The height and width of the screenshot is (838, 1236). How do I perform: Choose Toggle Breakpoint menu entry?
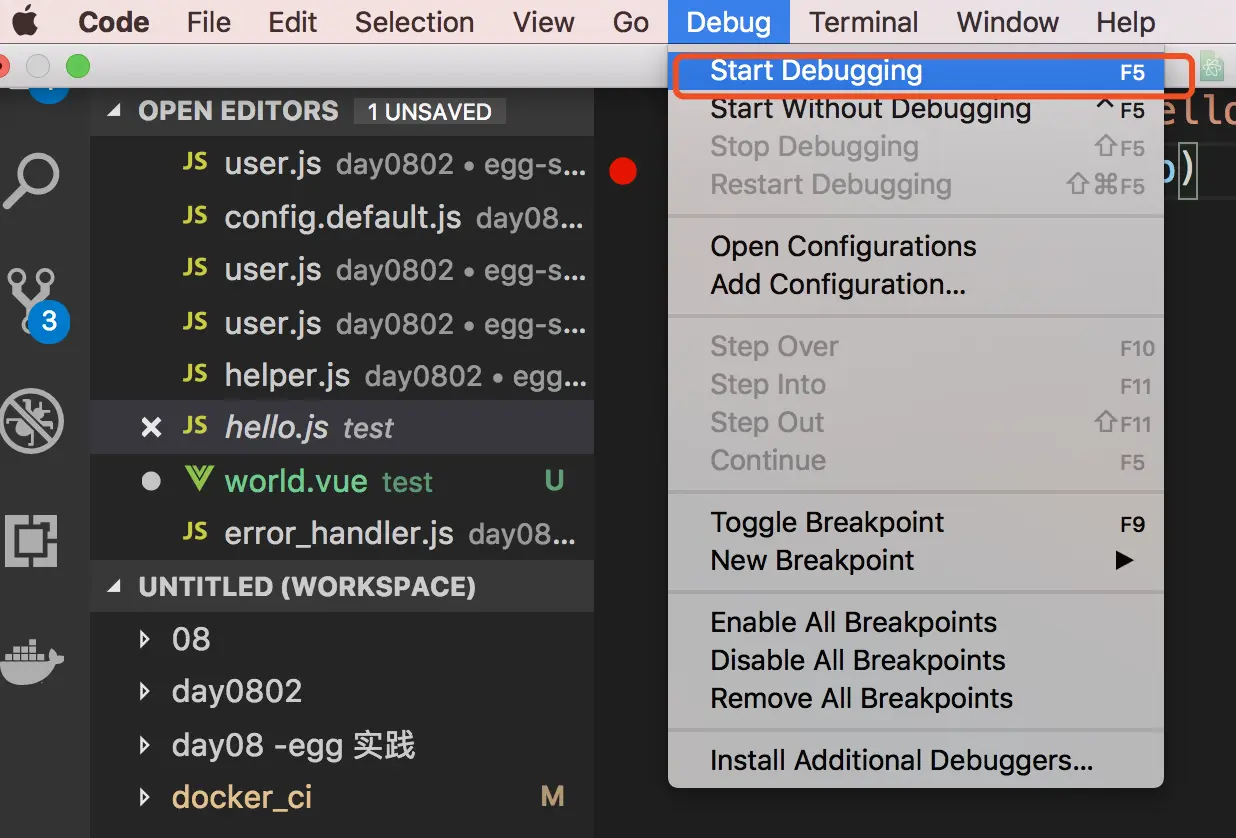[x=916, y=522]
